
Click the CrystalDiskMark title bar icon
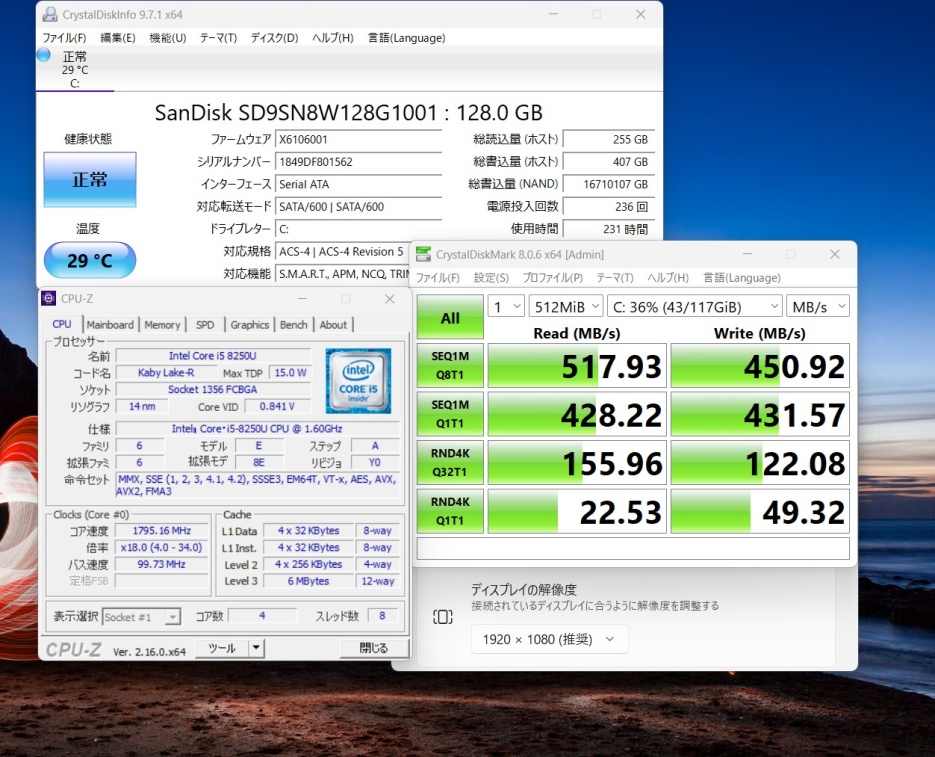423,254
